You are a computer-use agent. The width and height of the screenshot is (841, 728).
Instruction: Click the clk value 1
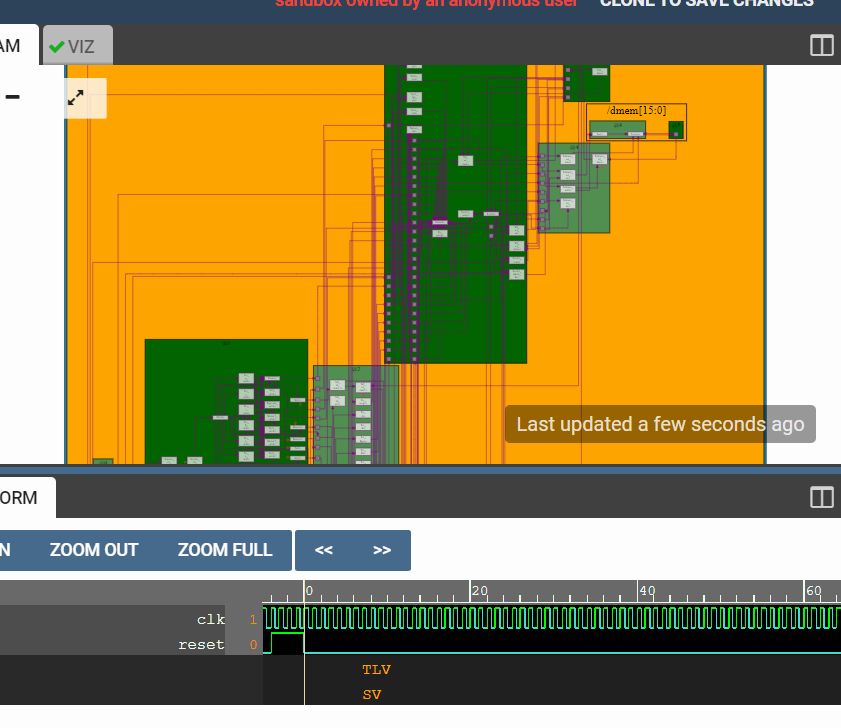click(x=253, y=620)
